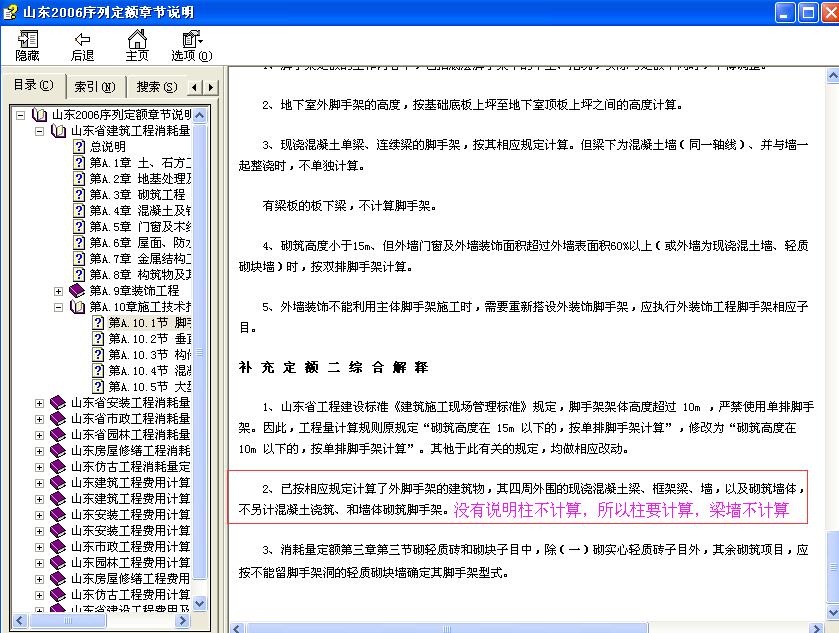This screenshot has height=633, width=839.
Task: Switch to the 索引(N) tab
Action: 93,86
